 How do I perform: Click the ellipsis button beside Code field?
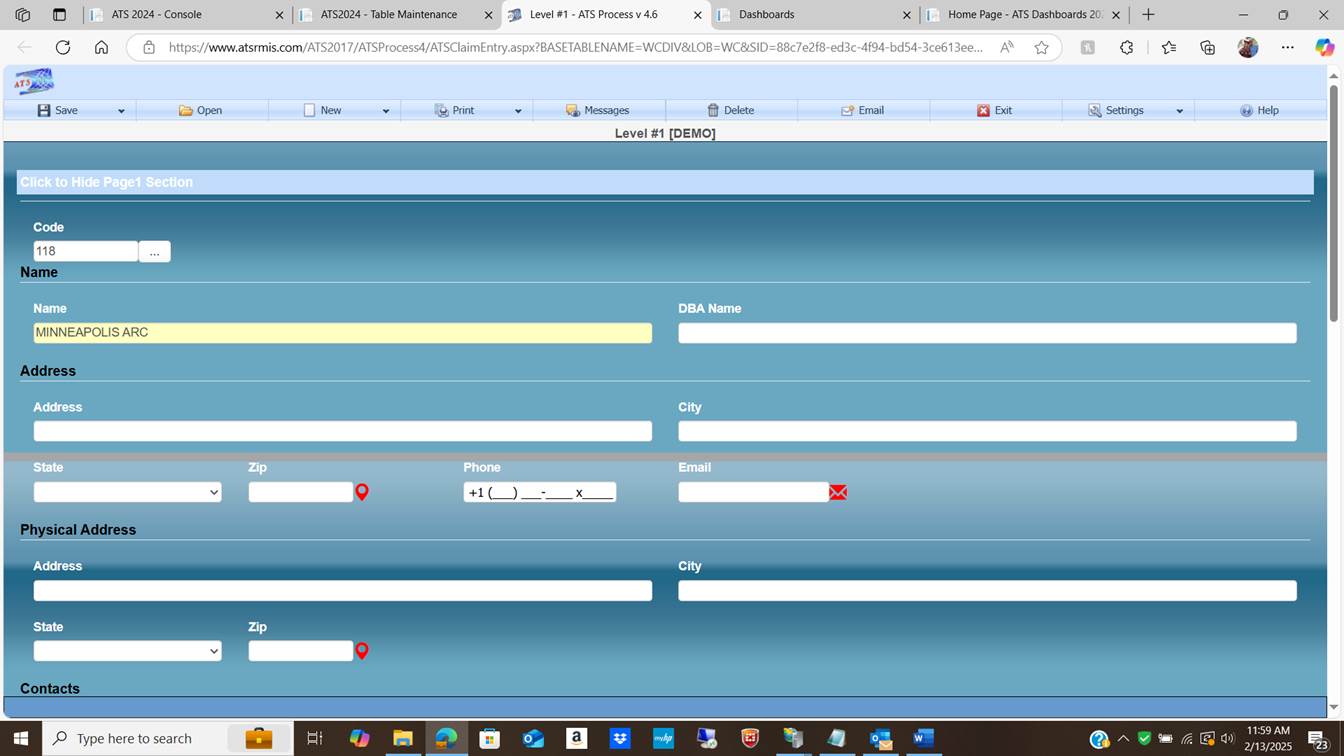(x=154, y=252)
